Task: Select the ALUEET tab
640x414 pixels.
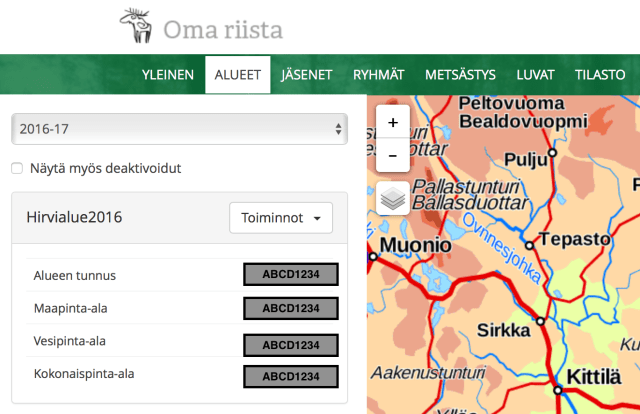Action: coord(238,75)
